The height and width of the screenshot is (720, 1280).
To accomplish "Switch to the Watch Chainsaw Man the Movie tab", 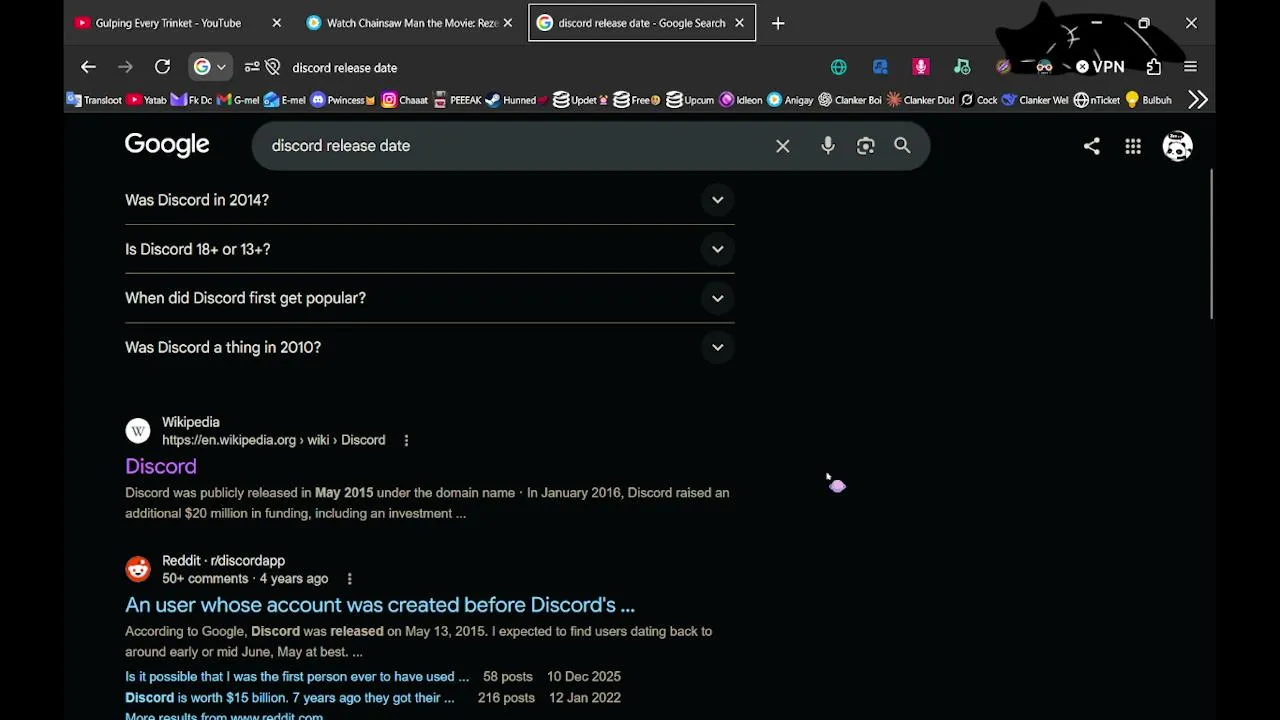I will click(411, 23).
